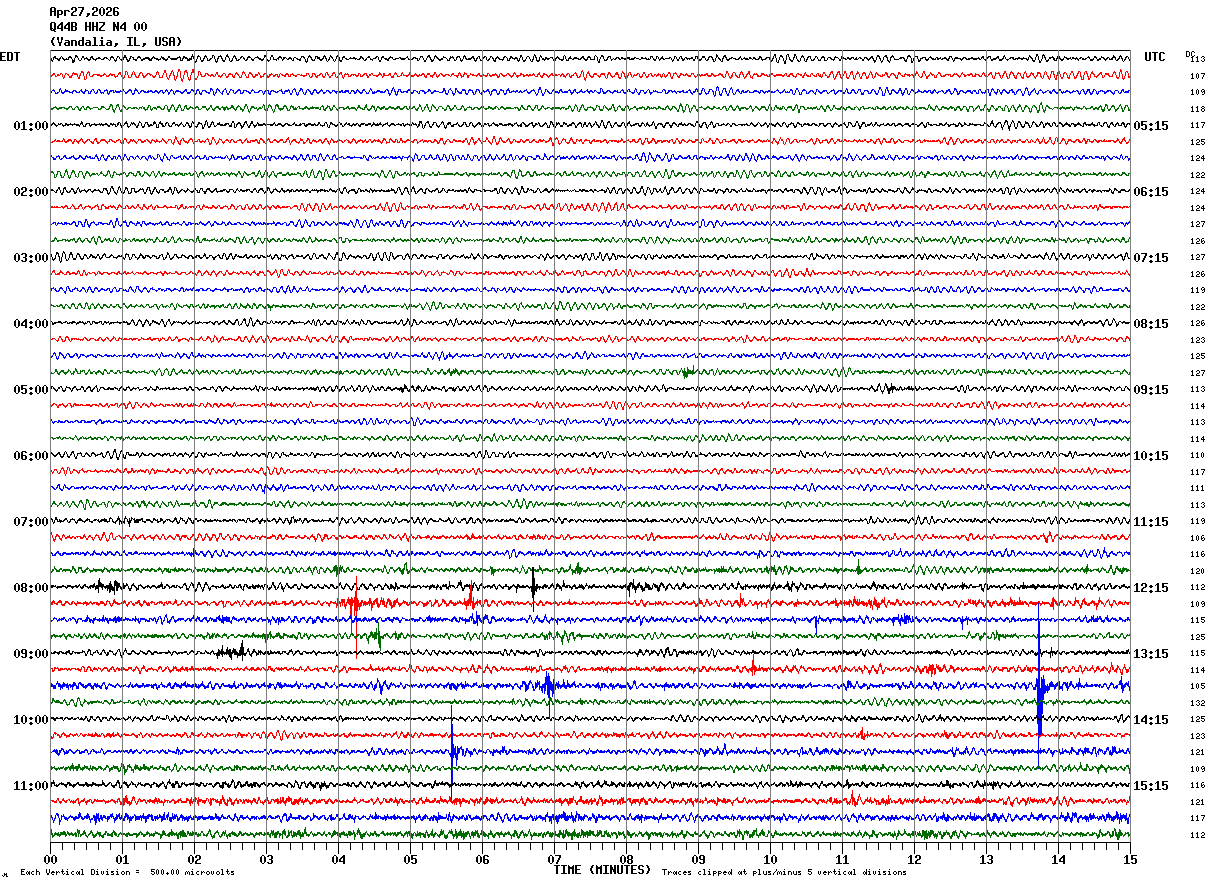Image resolution: width=1210 pixels, height=886 pixels.
Task: Click the EDT time label '01:00'
Action: click(30, 126)
